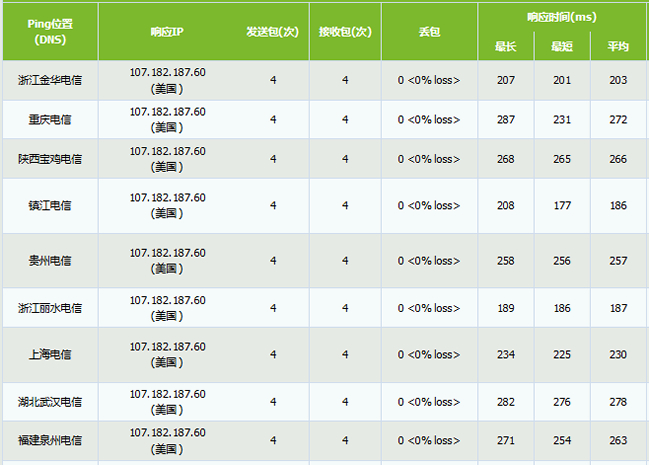
Task: Select the 响应IP column header
Action: click(167, 31)
